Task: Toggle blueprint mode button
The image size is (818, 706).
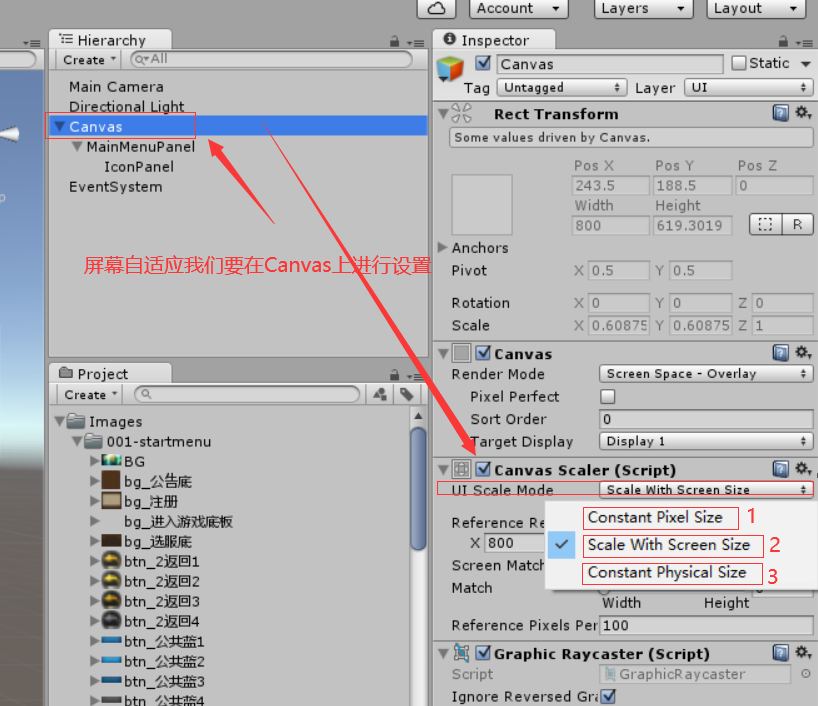Action: coord(765,224)
